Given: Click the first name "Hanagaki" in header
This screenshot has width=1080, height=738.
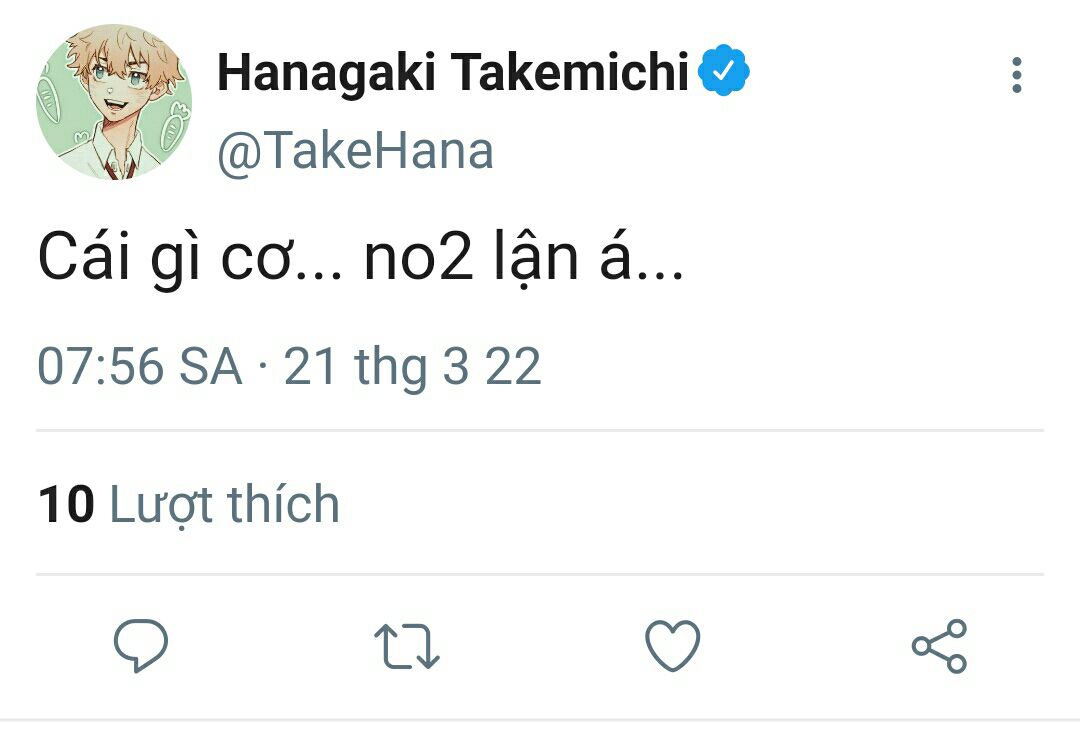Looking at the screenshot, I should [326, 74].
